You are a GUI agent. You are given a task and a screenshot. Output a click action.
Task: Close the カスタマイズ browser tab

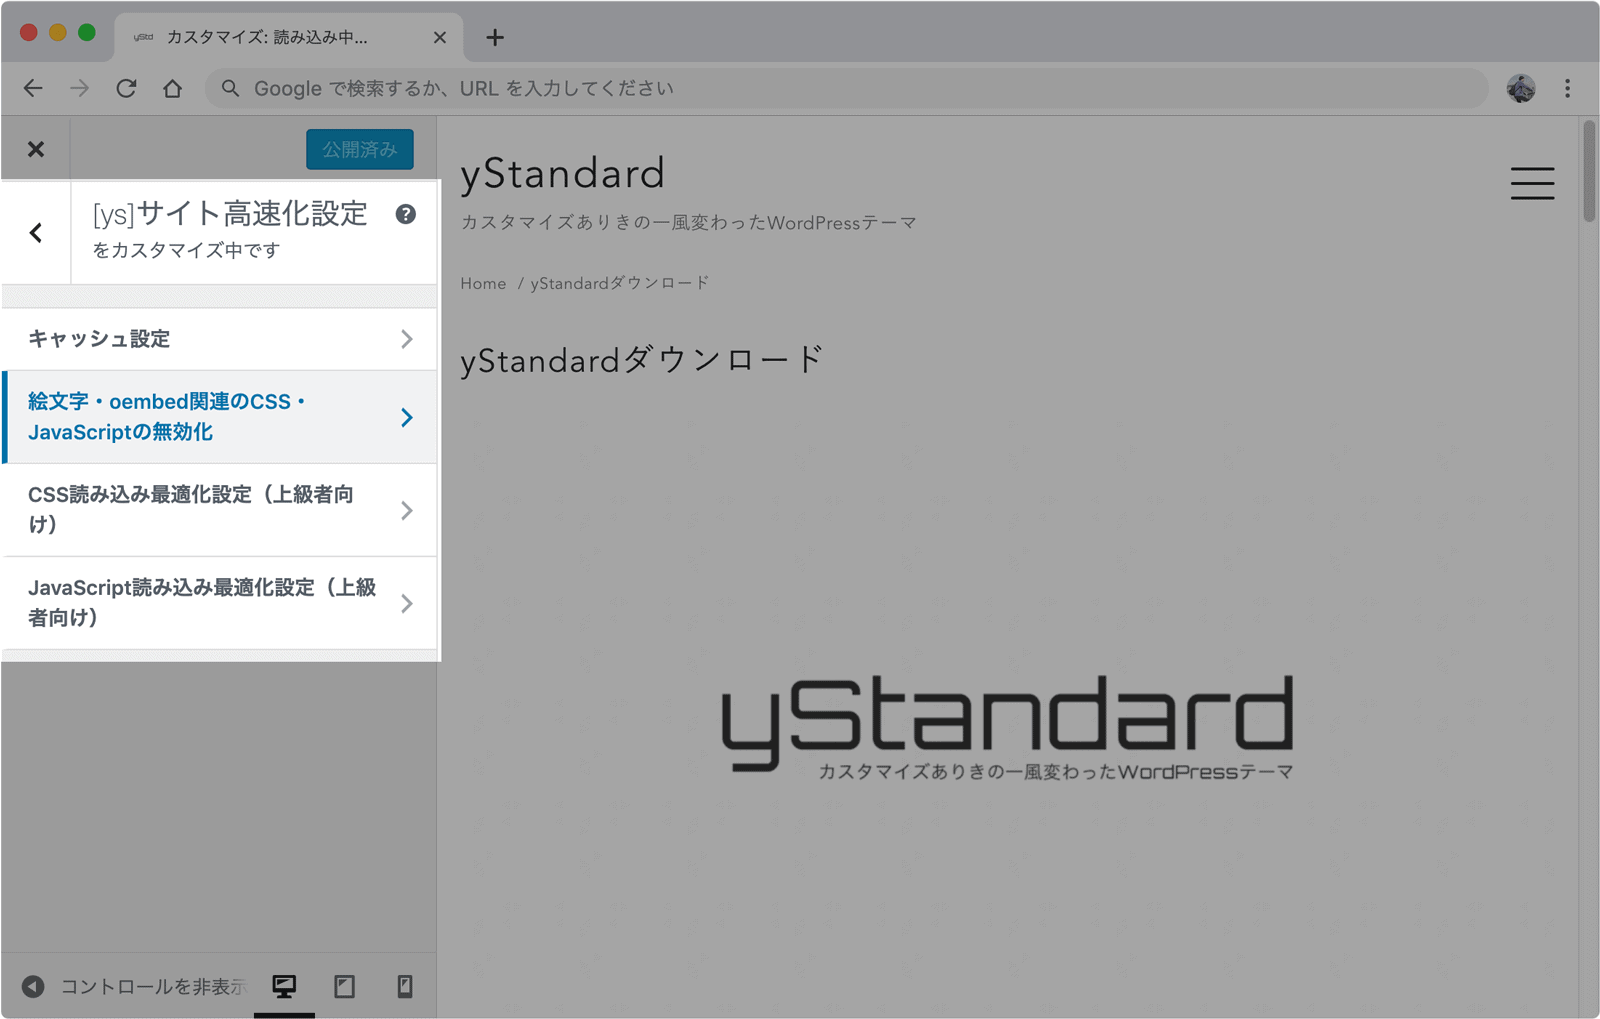tap(439, 38)
